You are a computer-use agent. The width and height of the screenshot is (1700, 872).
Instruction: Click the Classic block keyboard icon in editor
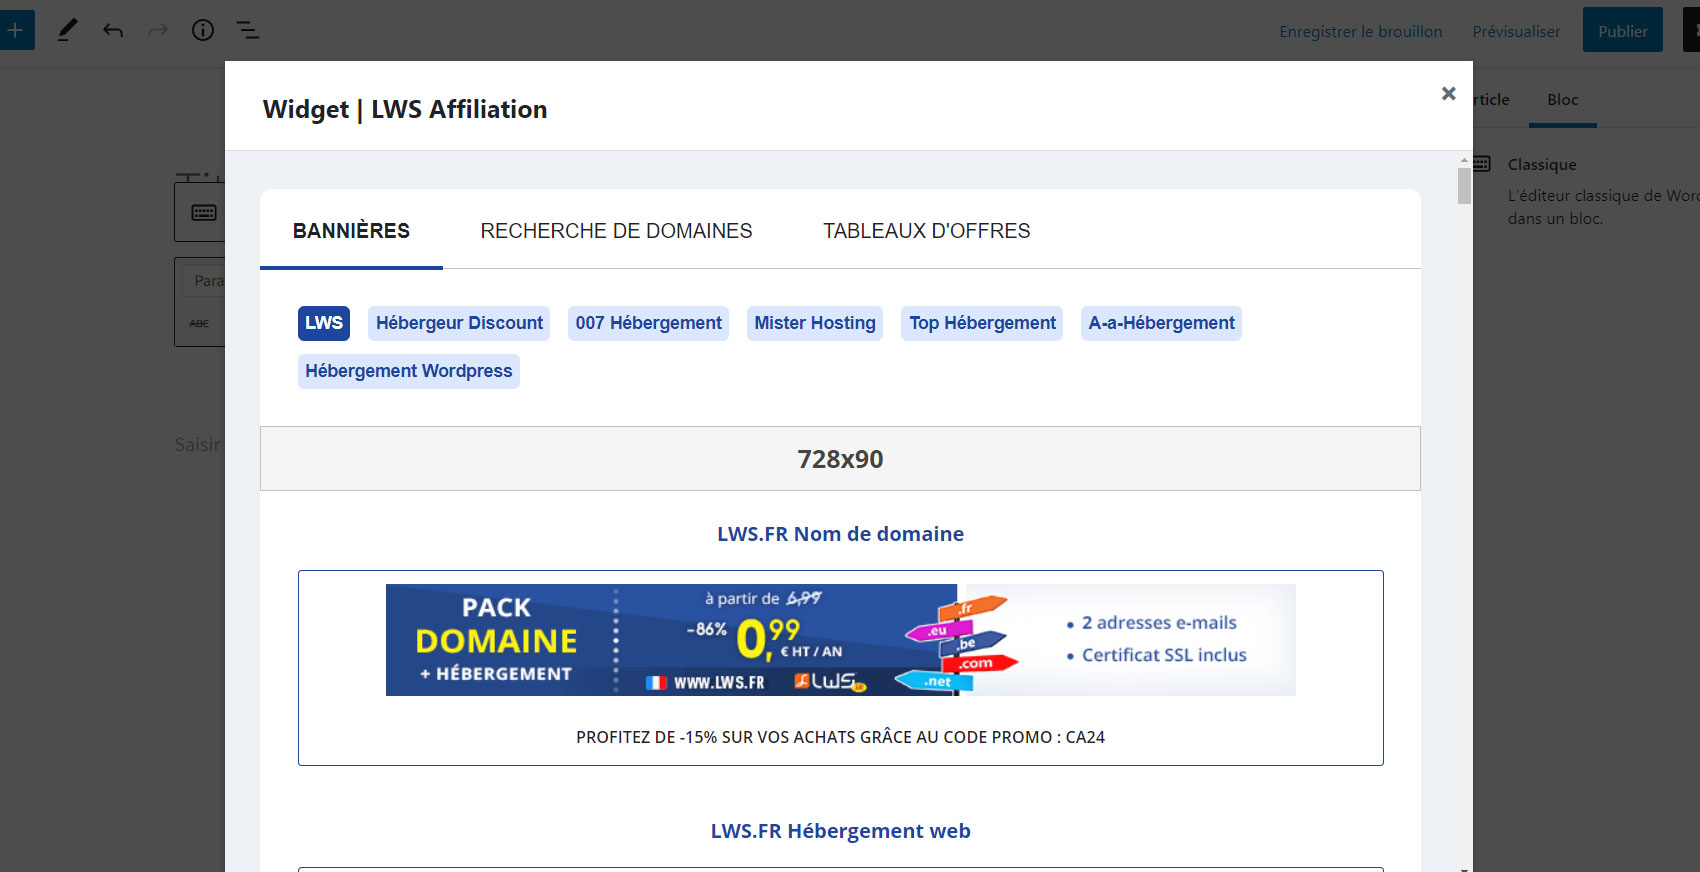tap(204, 212)
